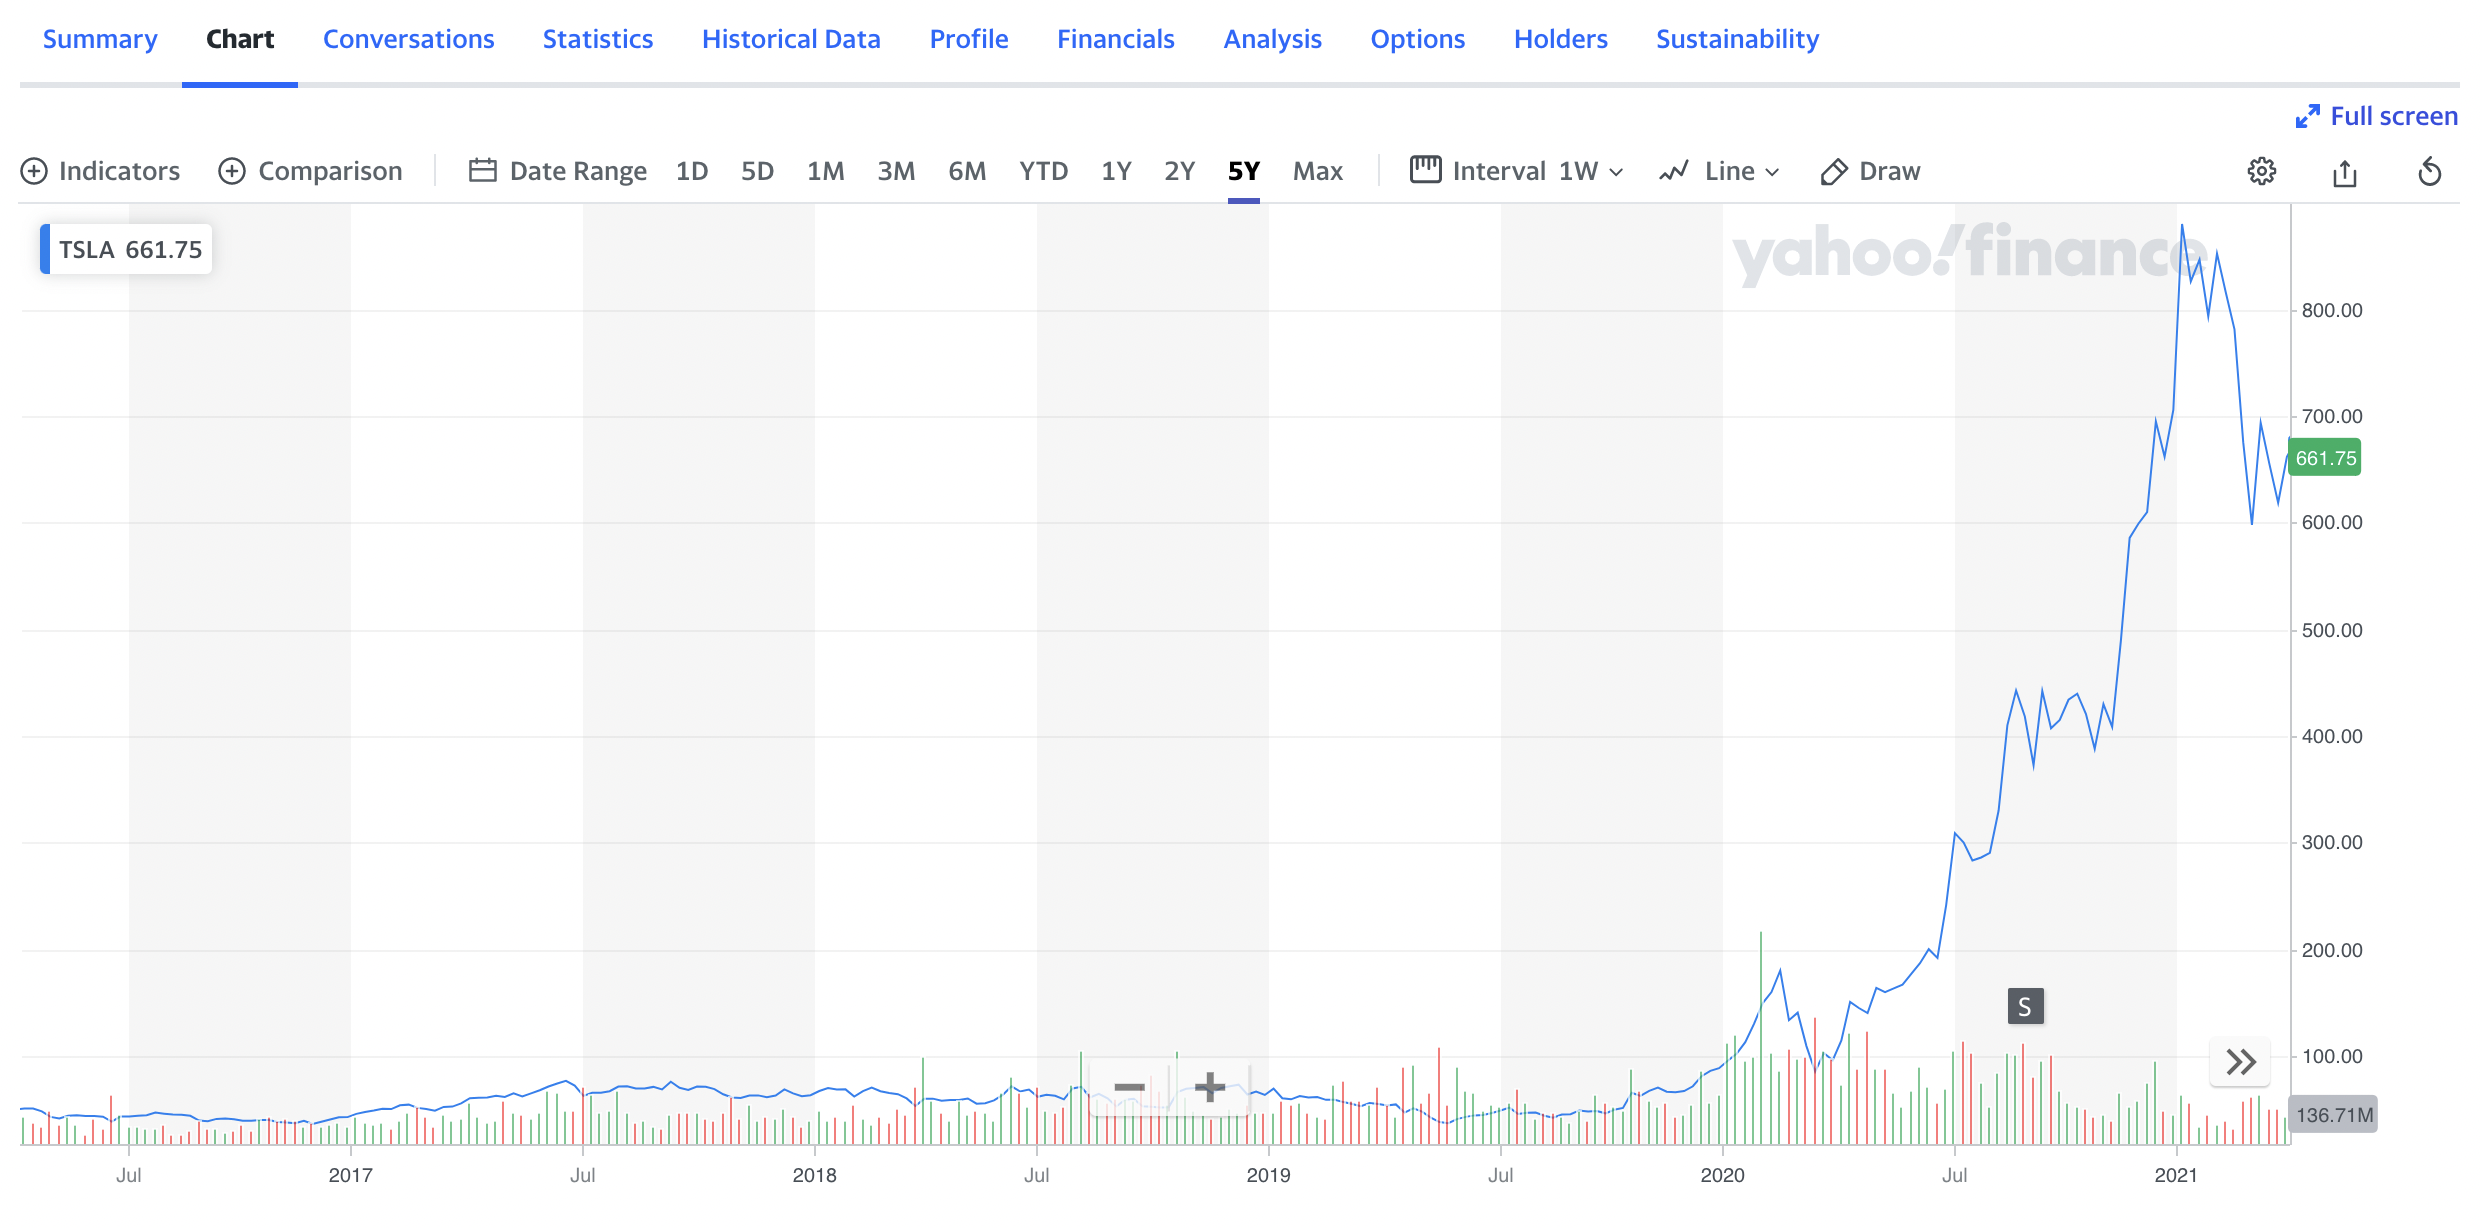Click the 2021 time axis label
The image size is (2480, 1228).
click(x=2176, y=1176)
